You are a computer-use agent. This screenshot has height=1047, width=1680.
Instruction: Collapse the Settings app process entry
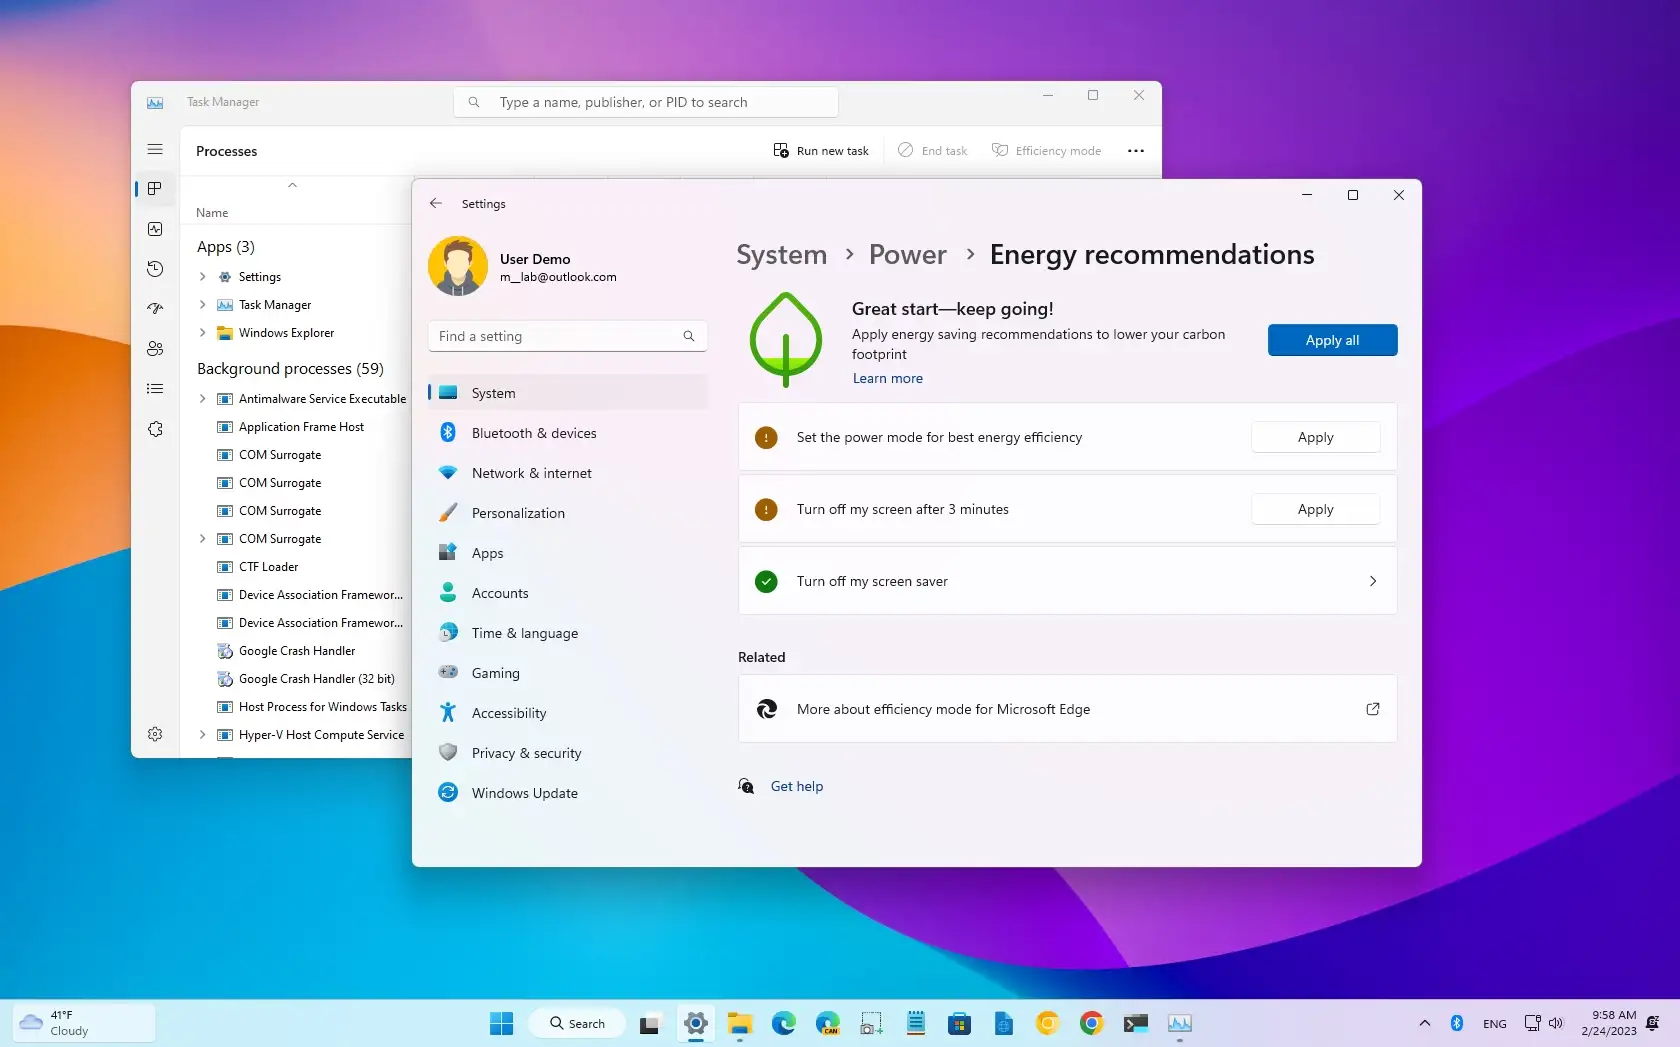click(201, 276)
